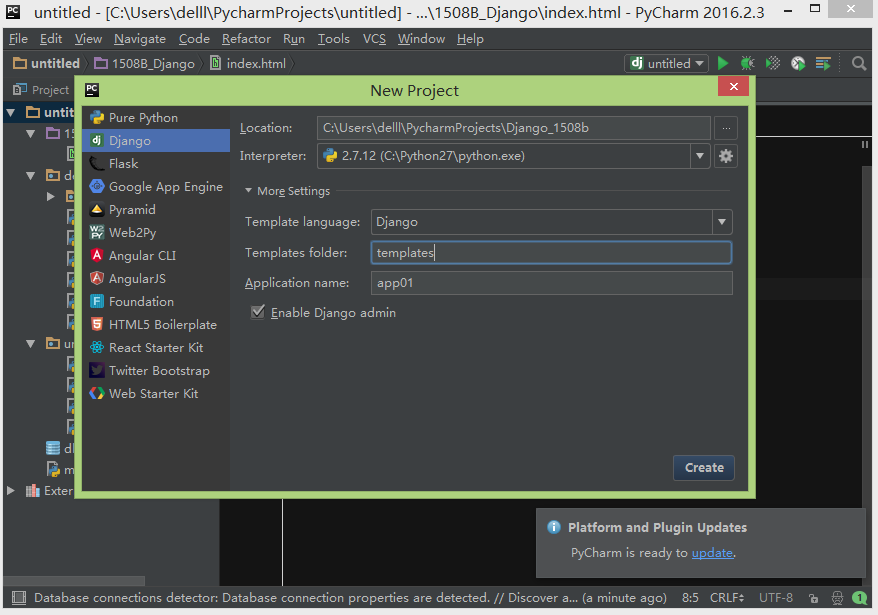Choose the Flask project type
This screenshot has width=878, height=615.
(156, 164)
